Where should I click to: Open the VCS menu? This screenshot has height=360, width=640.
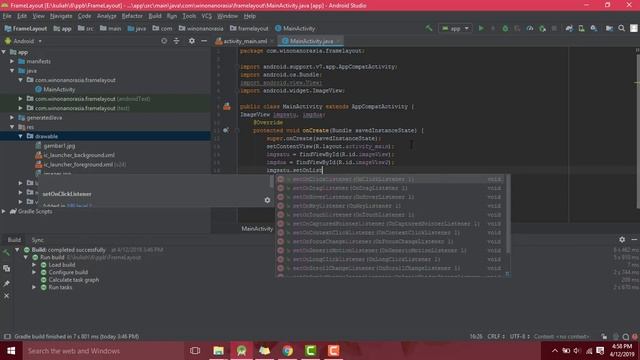point(207,16)
